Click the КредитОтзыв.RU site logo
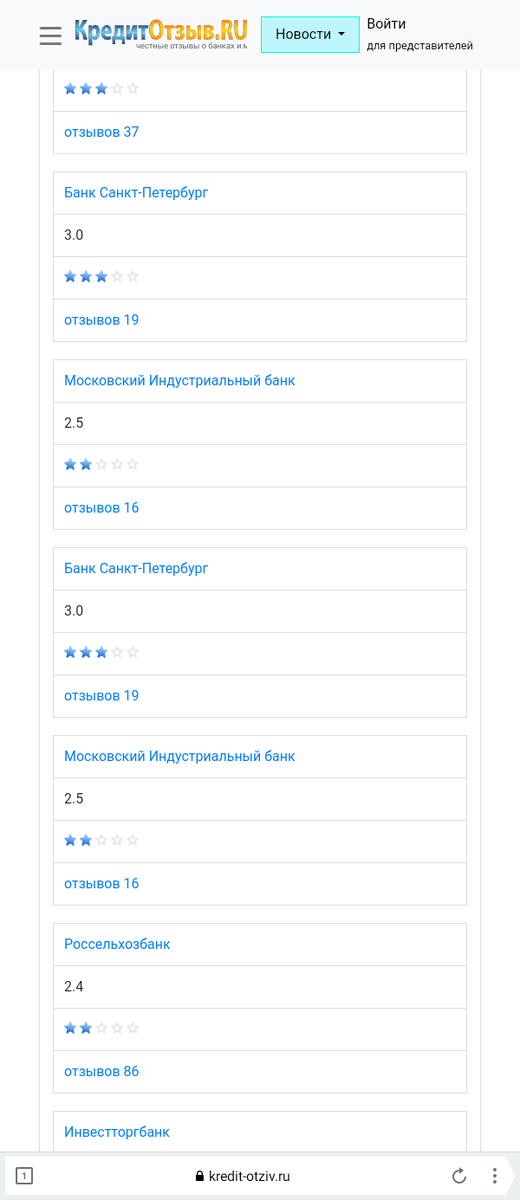The width and height of the screenshot is (520, 1200). (160, 34)
